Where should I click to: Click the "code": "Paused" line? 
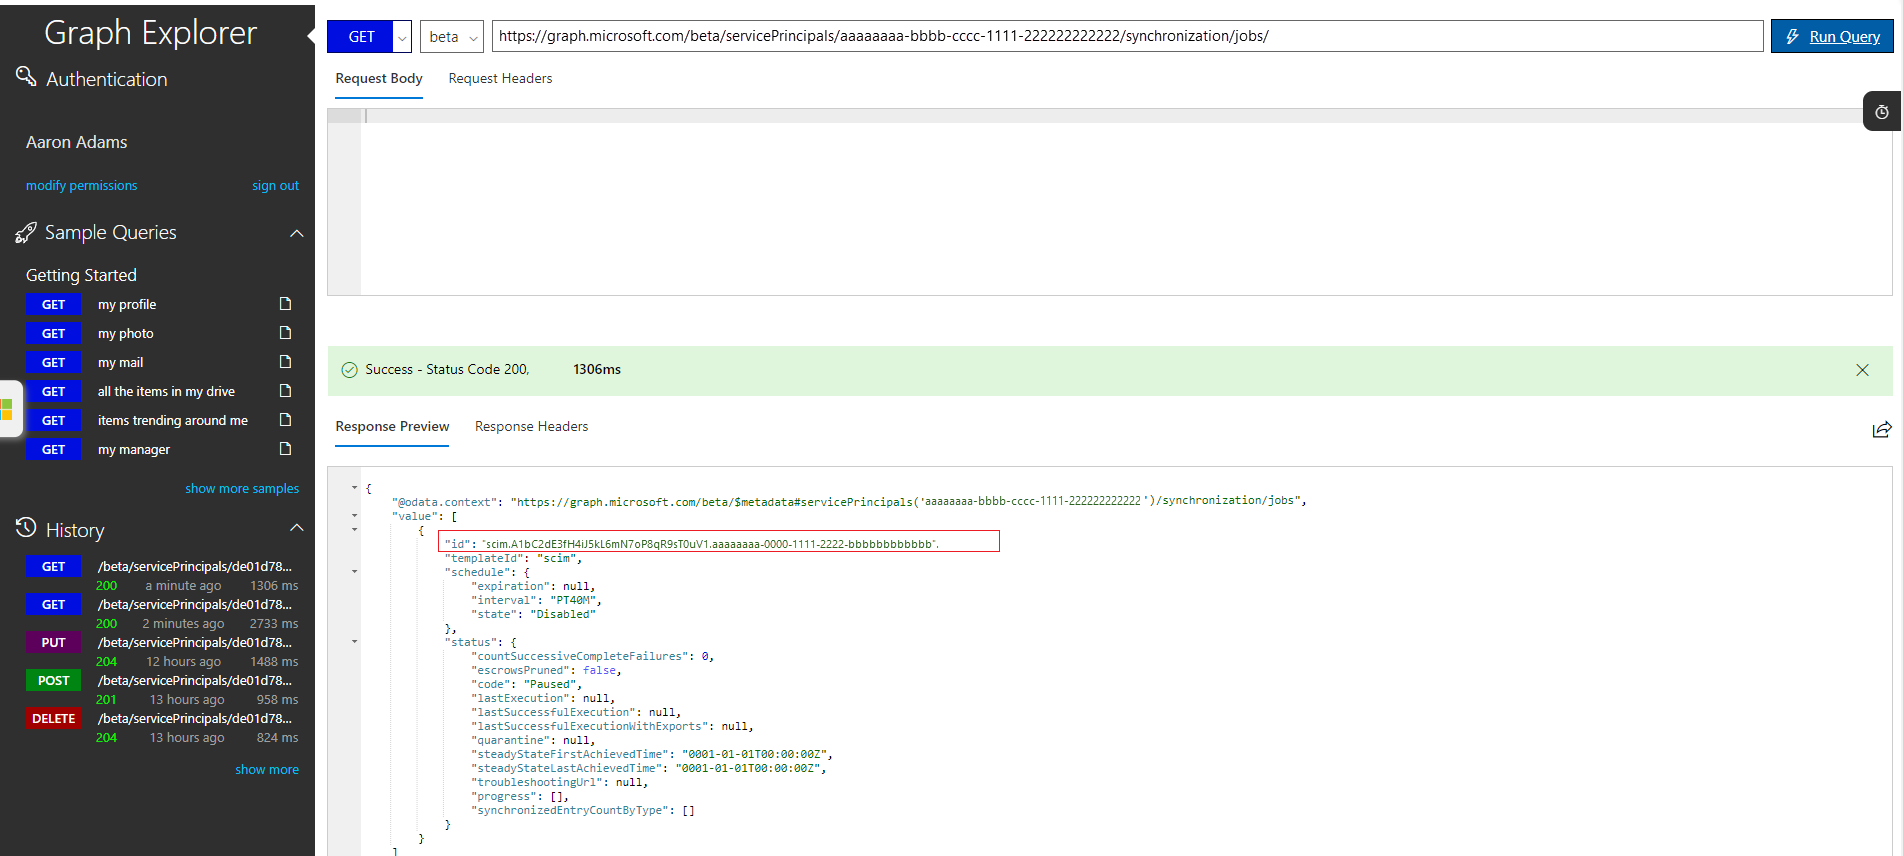526,685
